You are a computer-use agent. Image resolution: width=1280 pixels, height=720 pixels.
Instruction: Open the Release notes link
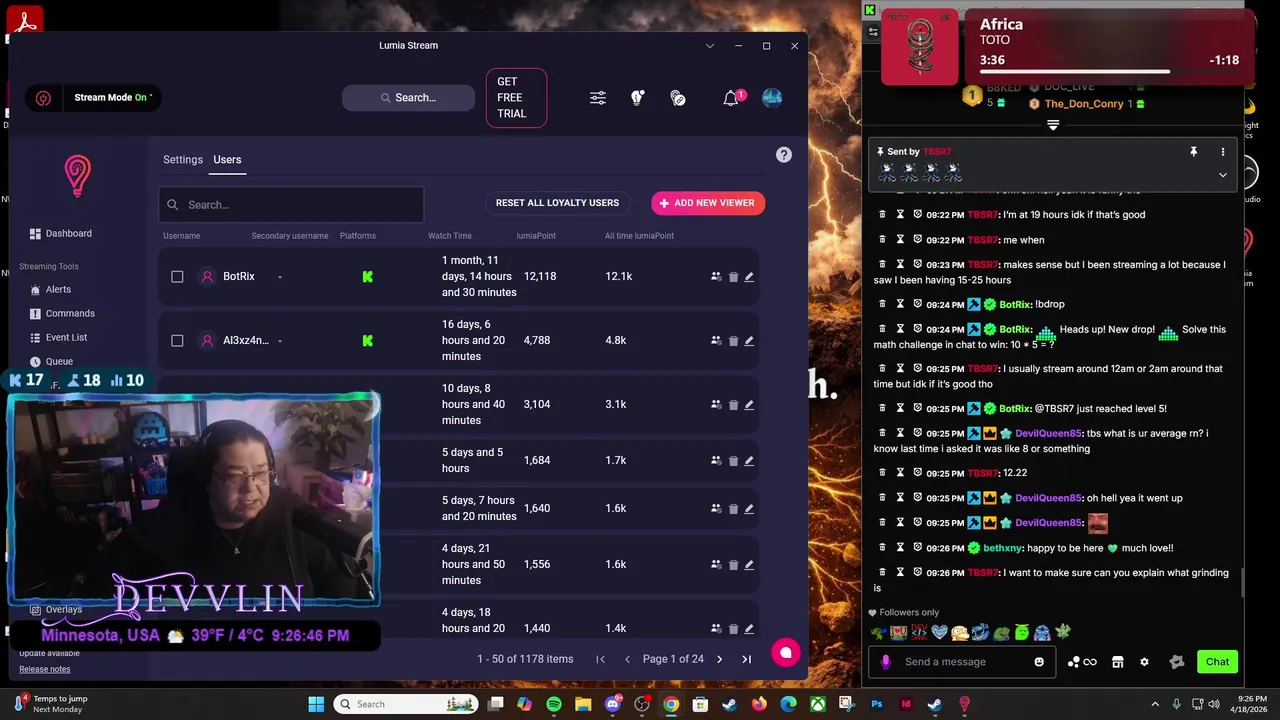point(45,669)
